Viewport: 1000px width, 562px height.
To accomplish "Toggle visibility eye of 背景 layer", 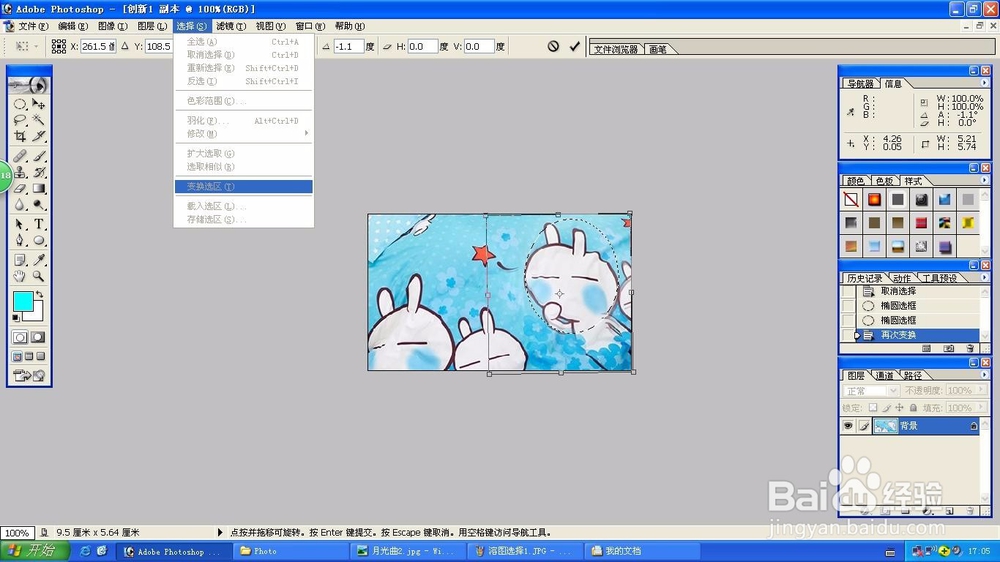I will click(848, 425).
